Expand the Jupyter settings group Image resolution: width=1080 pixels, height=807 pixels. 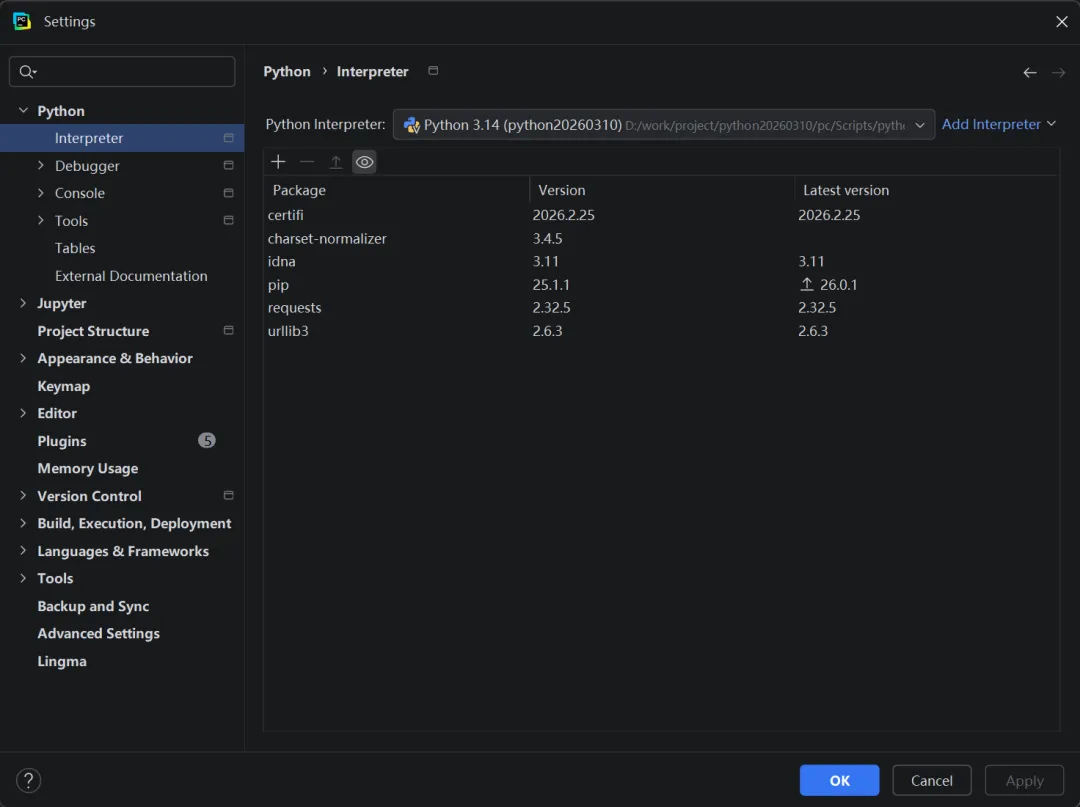pos(23,303)
